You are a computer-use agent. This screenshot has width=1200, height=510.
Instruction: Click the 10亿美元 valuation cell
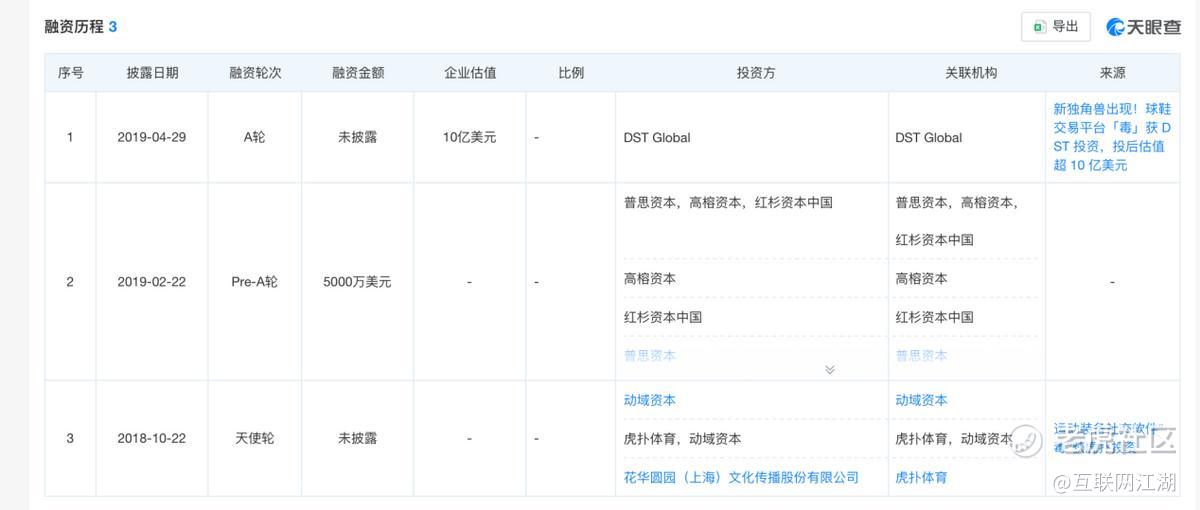tap(470, 137)
